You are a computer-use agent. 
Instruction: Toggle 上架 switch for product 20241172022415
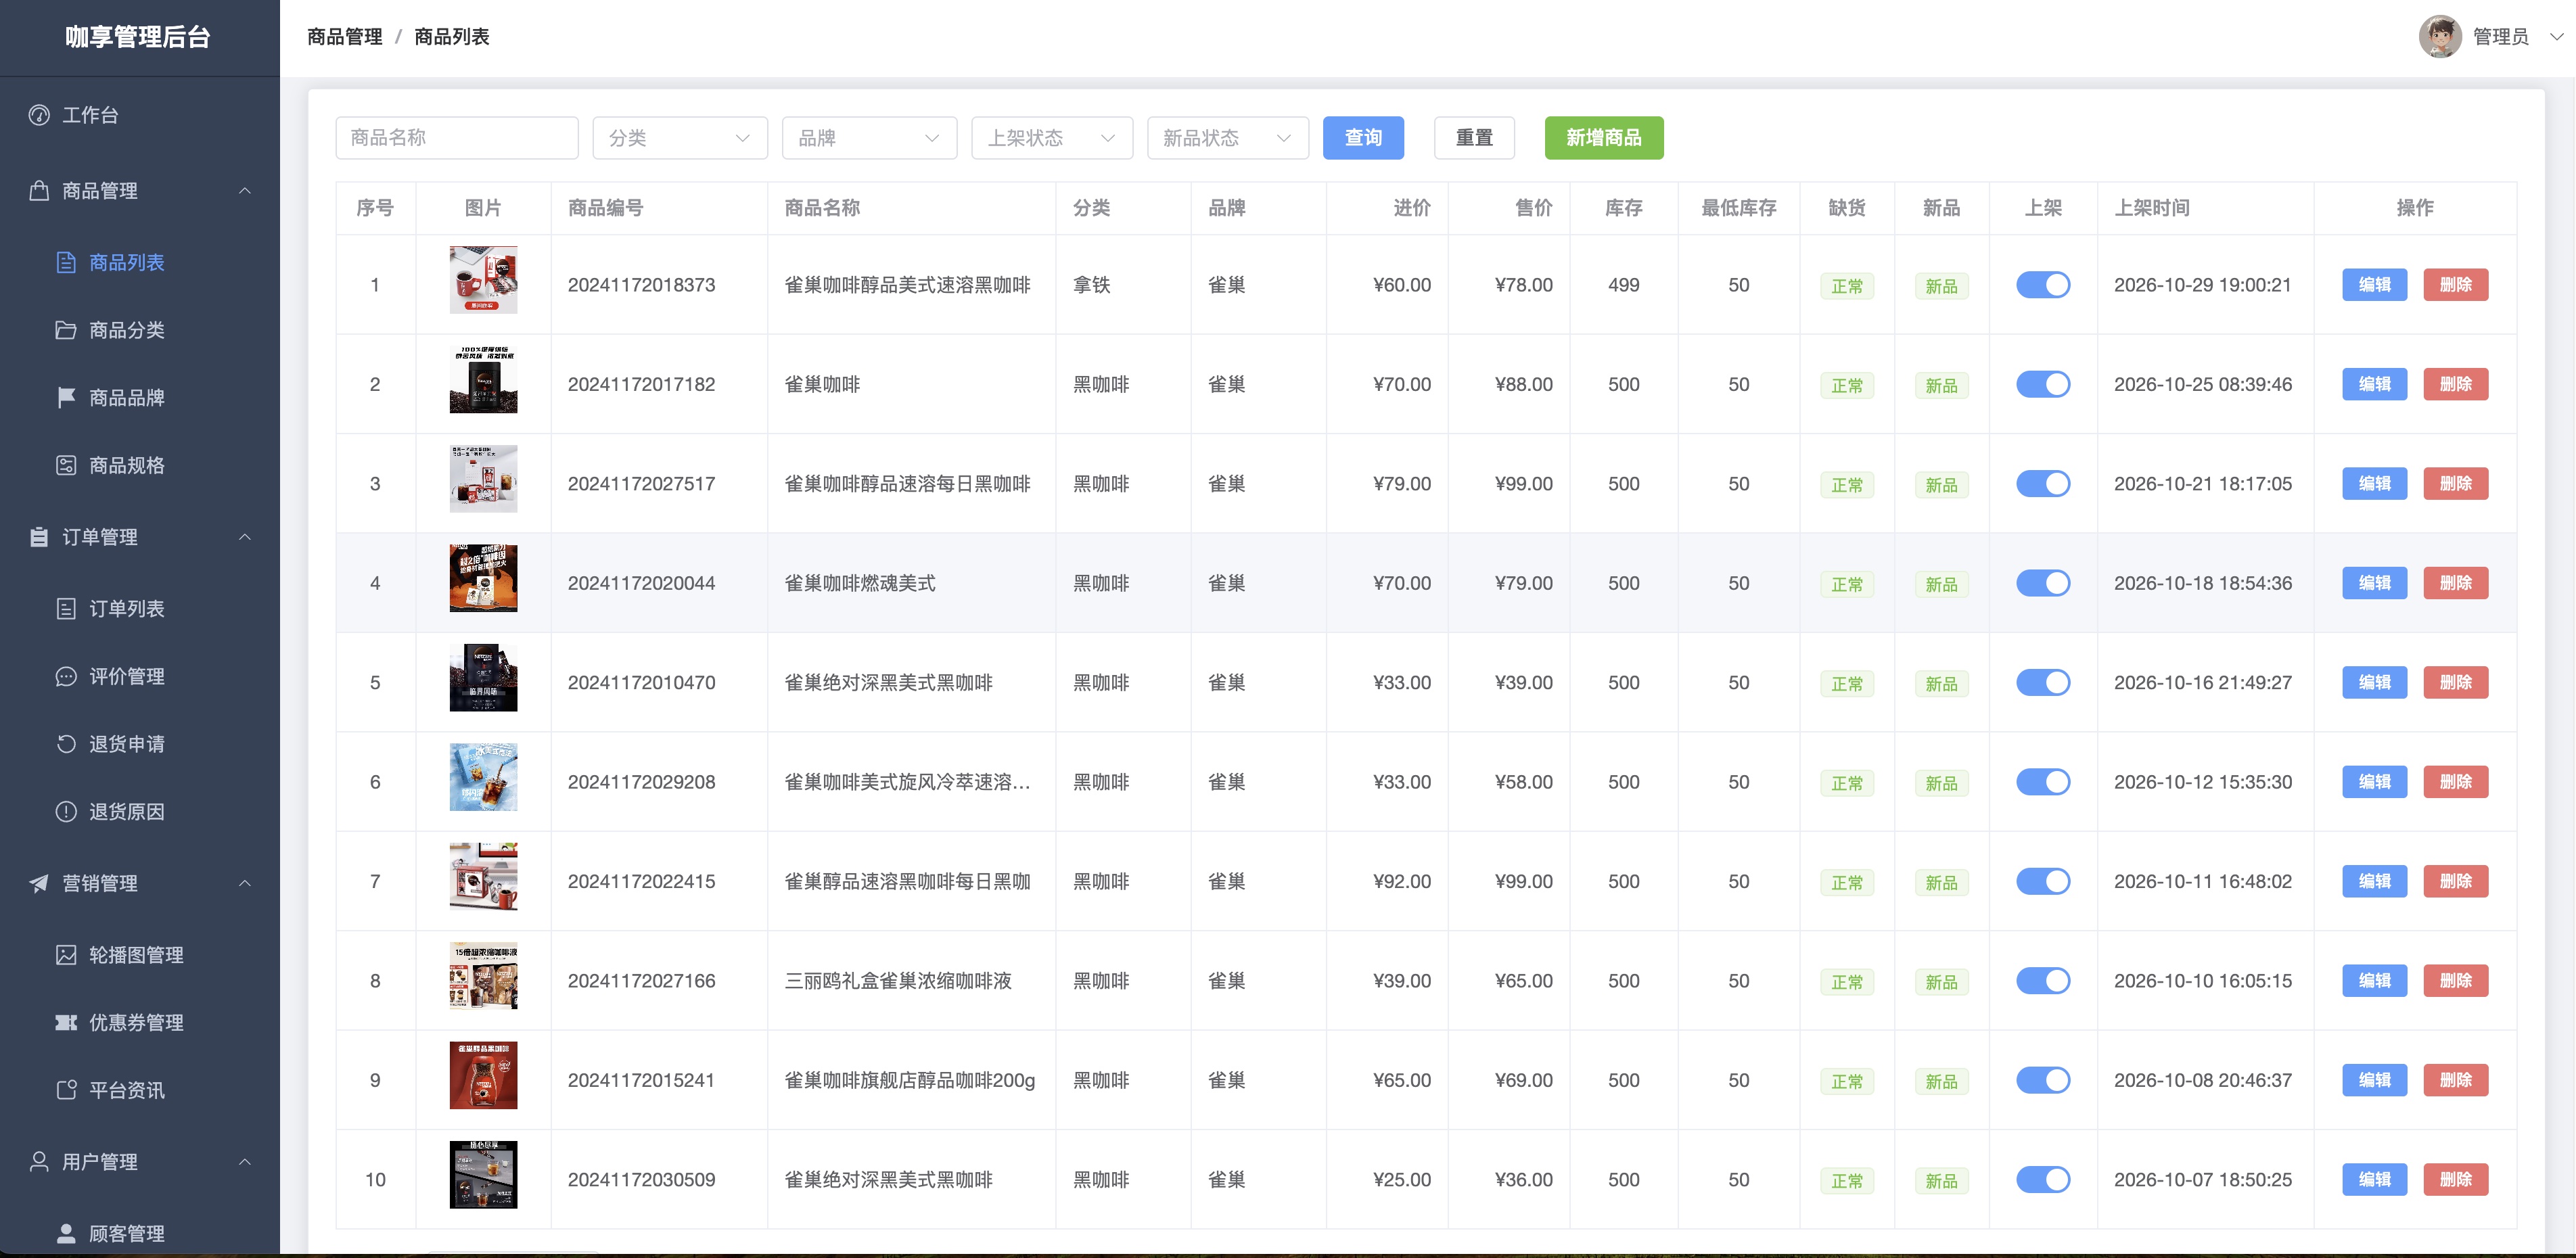click(x=2043, y=881)
